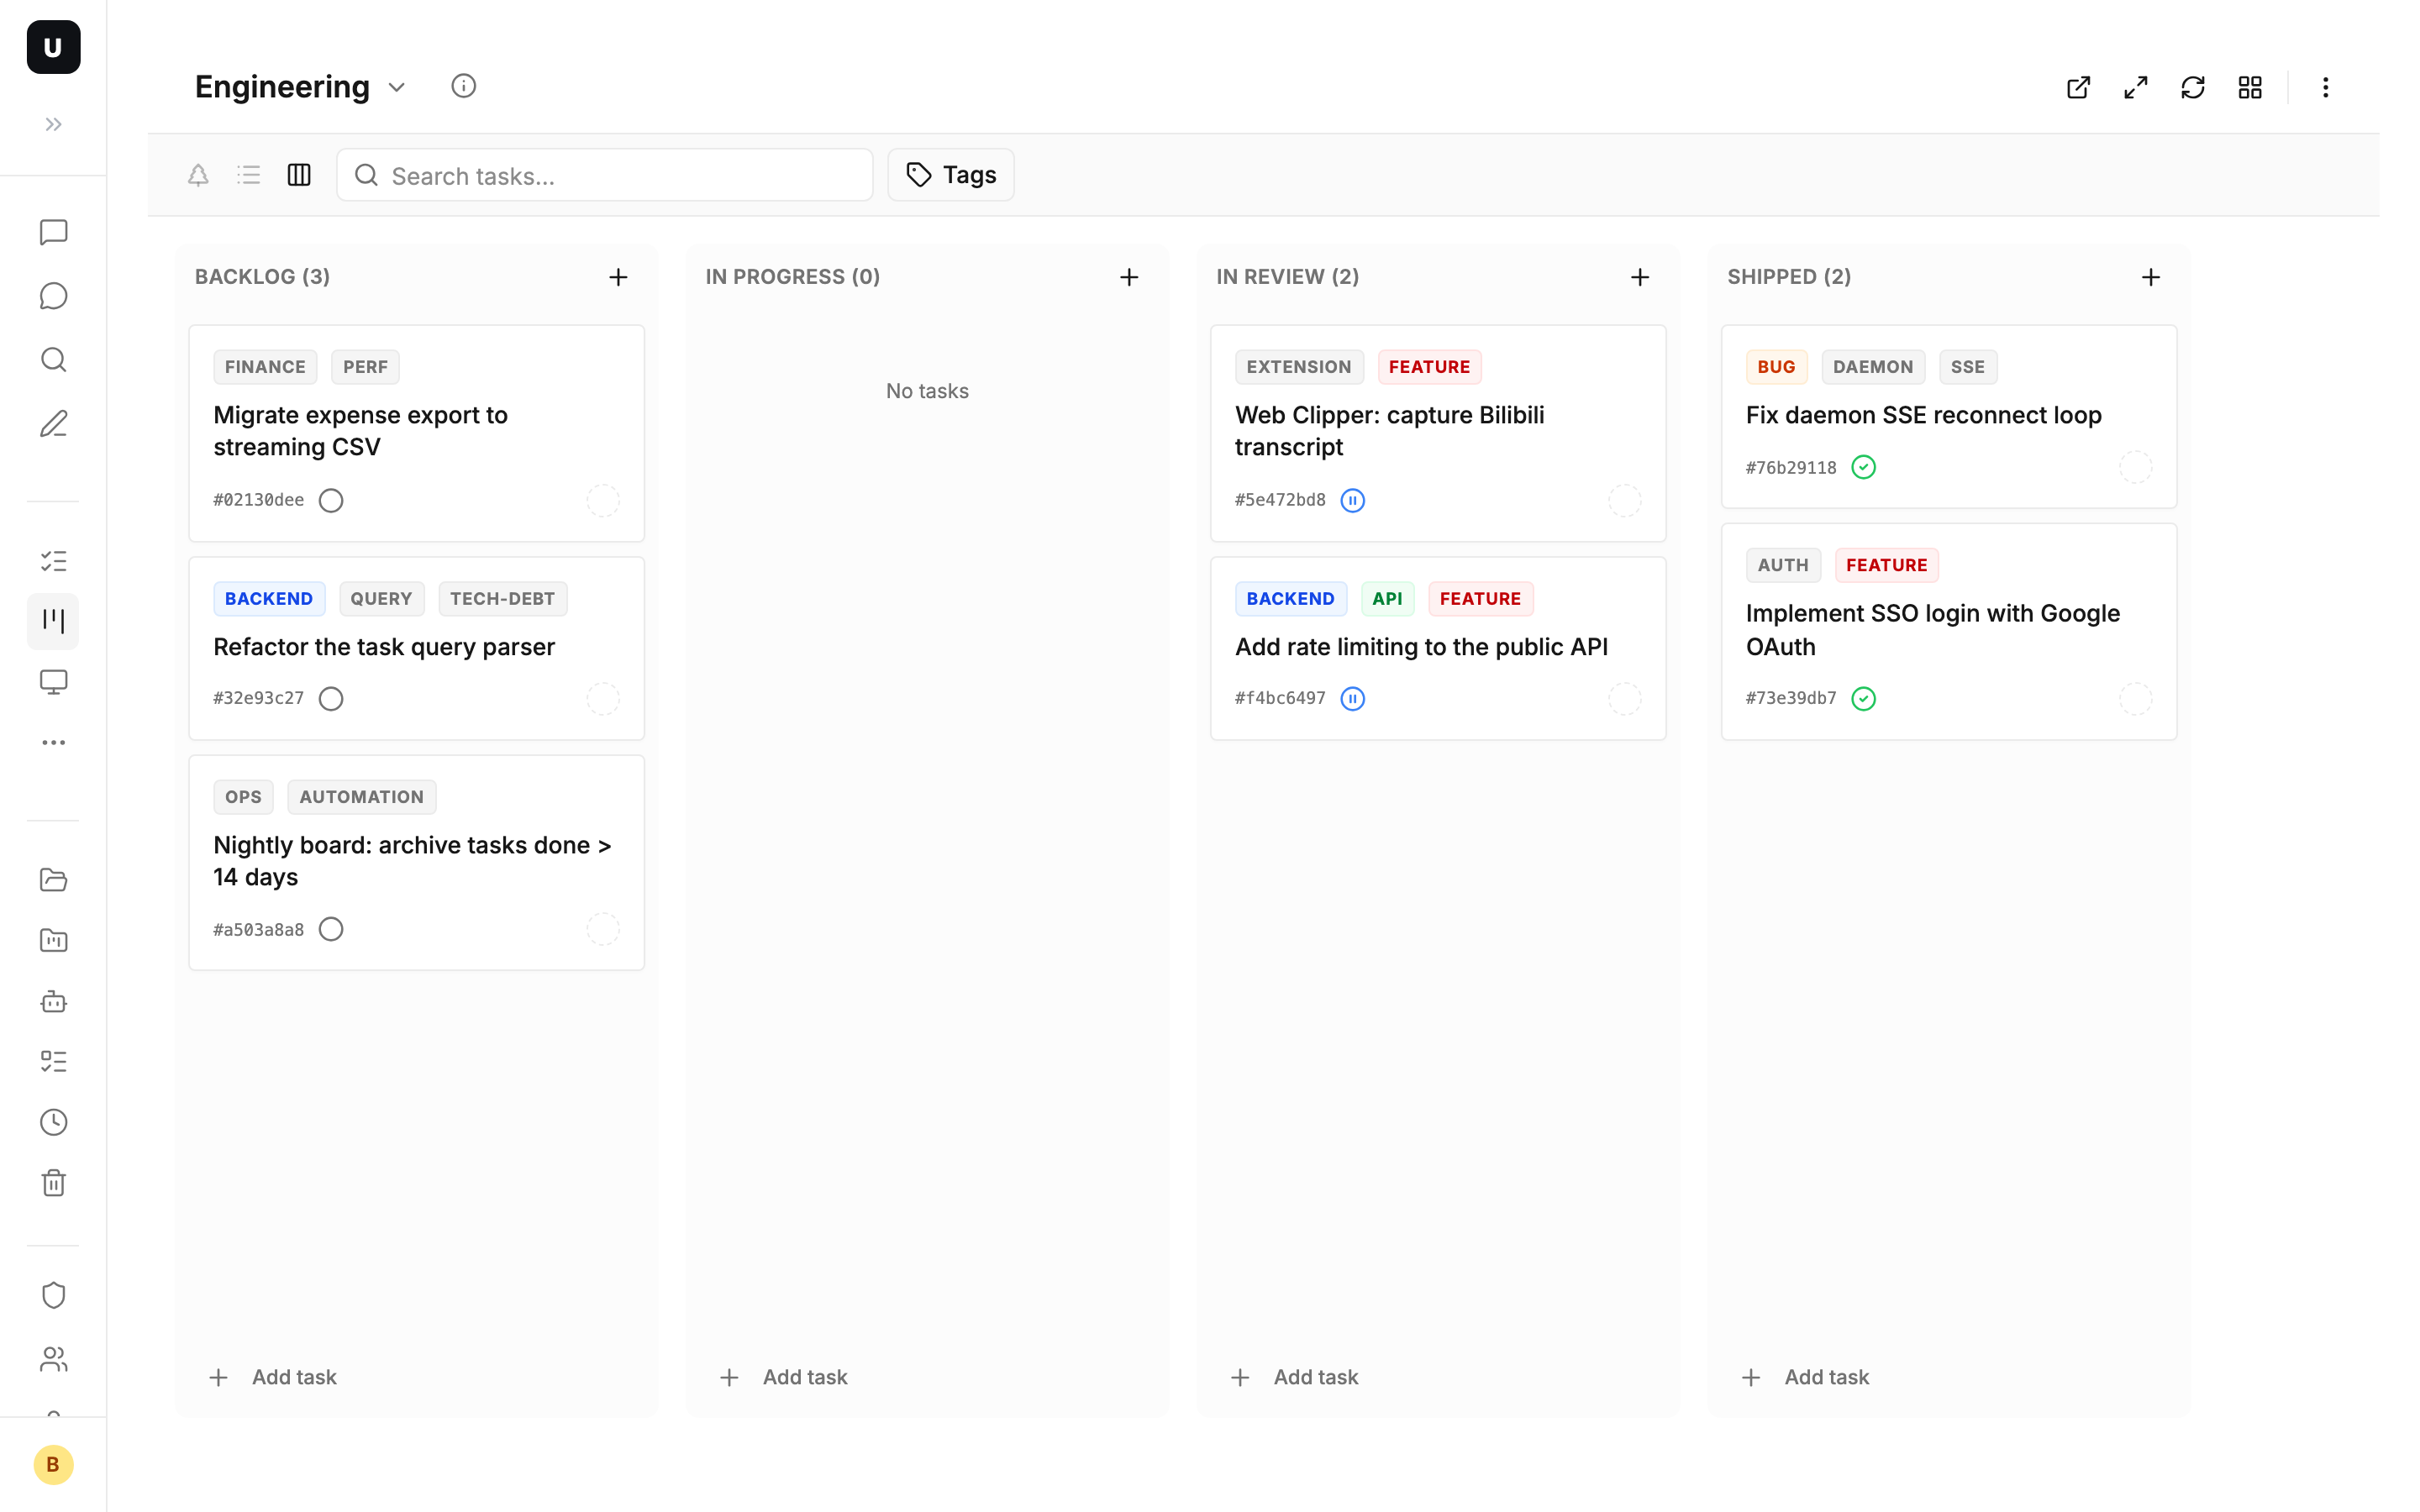
Task: Switch to list view
Action: 248,175
